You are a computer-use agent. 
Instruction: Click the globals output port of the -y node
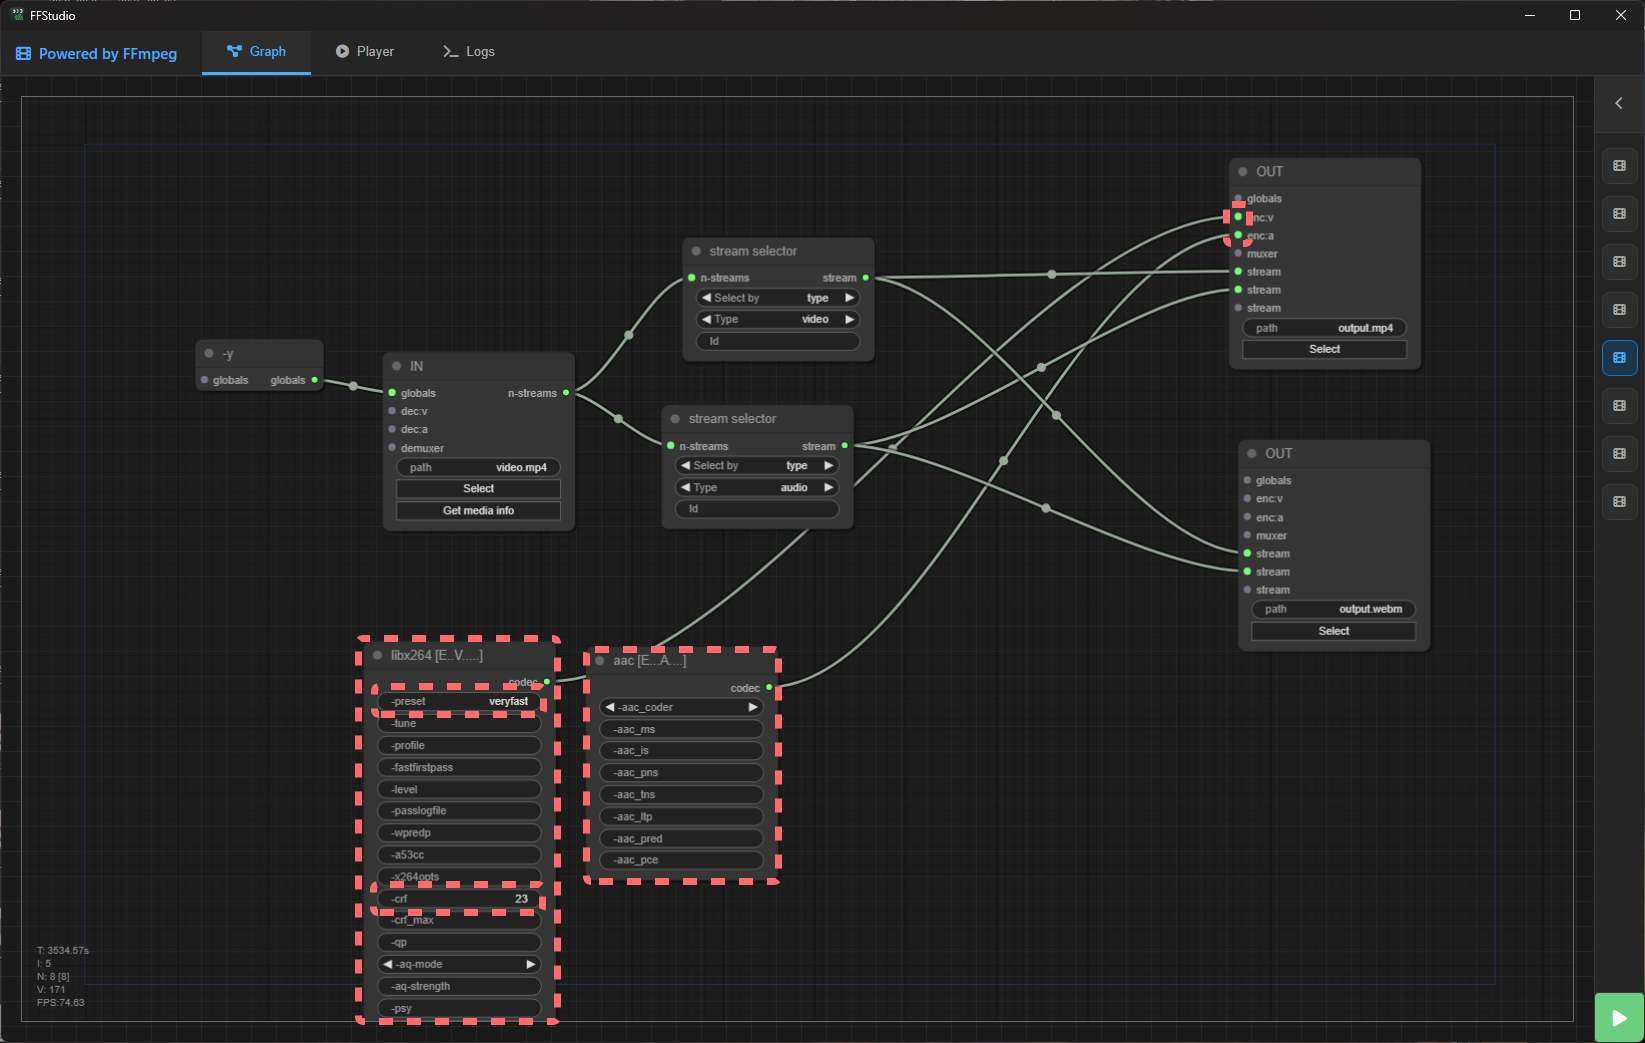click(314, 380)
